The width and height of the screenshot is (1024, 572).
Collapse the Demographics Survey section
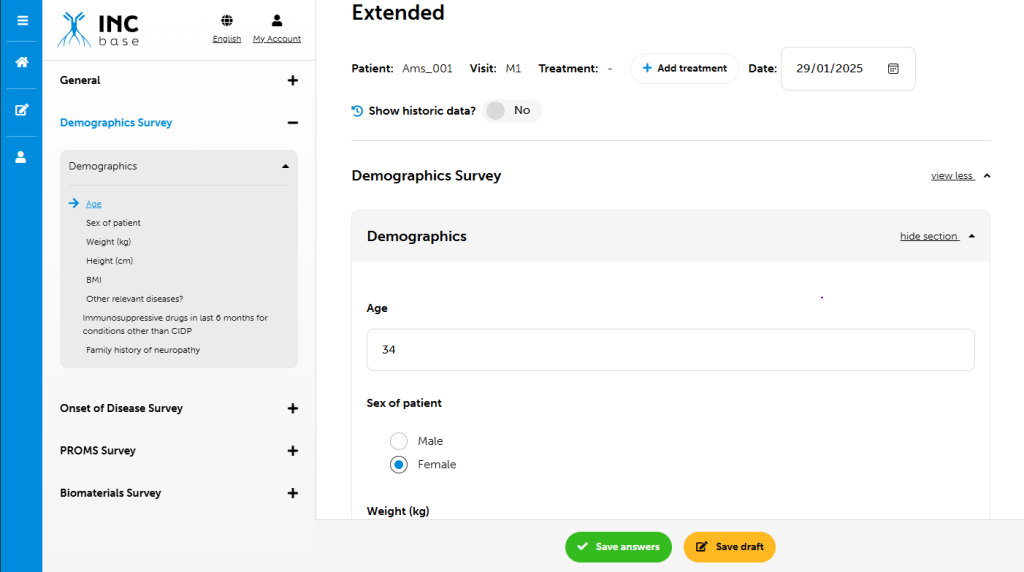pos(292,123)
